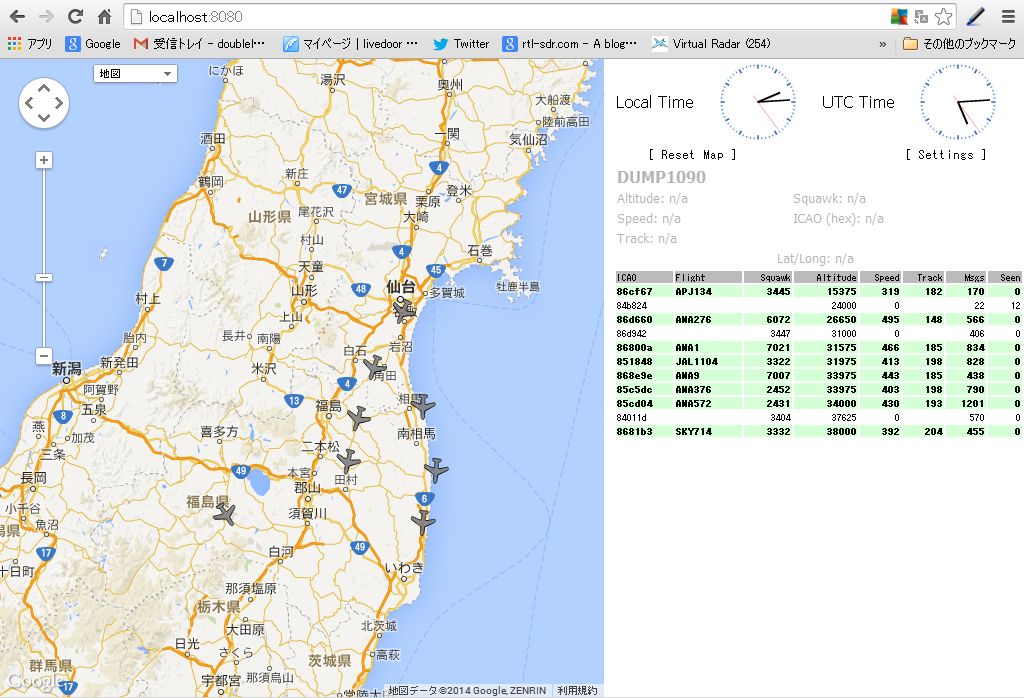Select the aircraft icon by the 福島県 label

(225, 515)
